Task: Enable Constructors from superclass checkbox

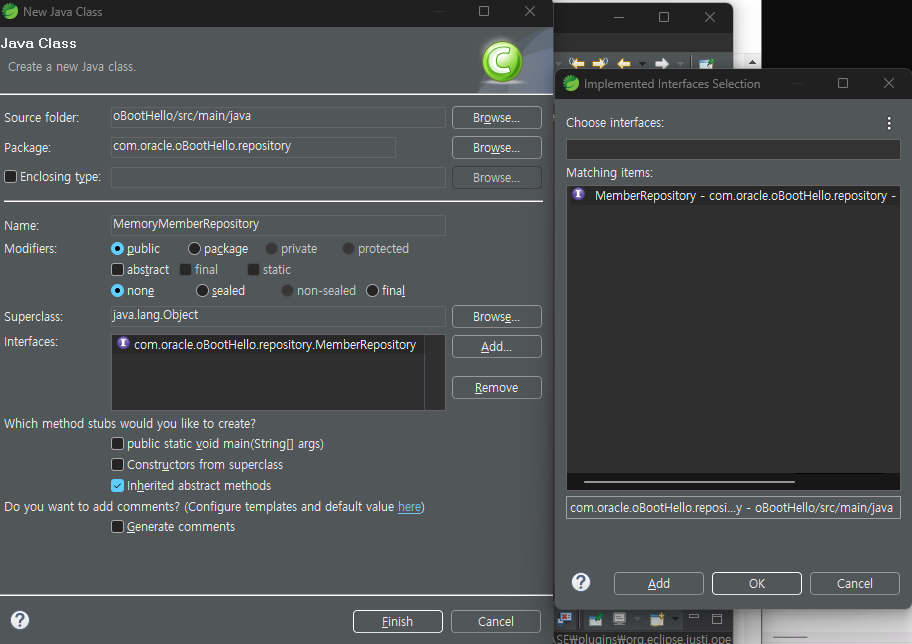Action: [117, 464]
